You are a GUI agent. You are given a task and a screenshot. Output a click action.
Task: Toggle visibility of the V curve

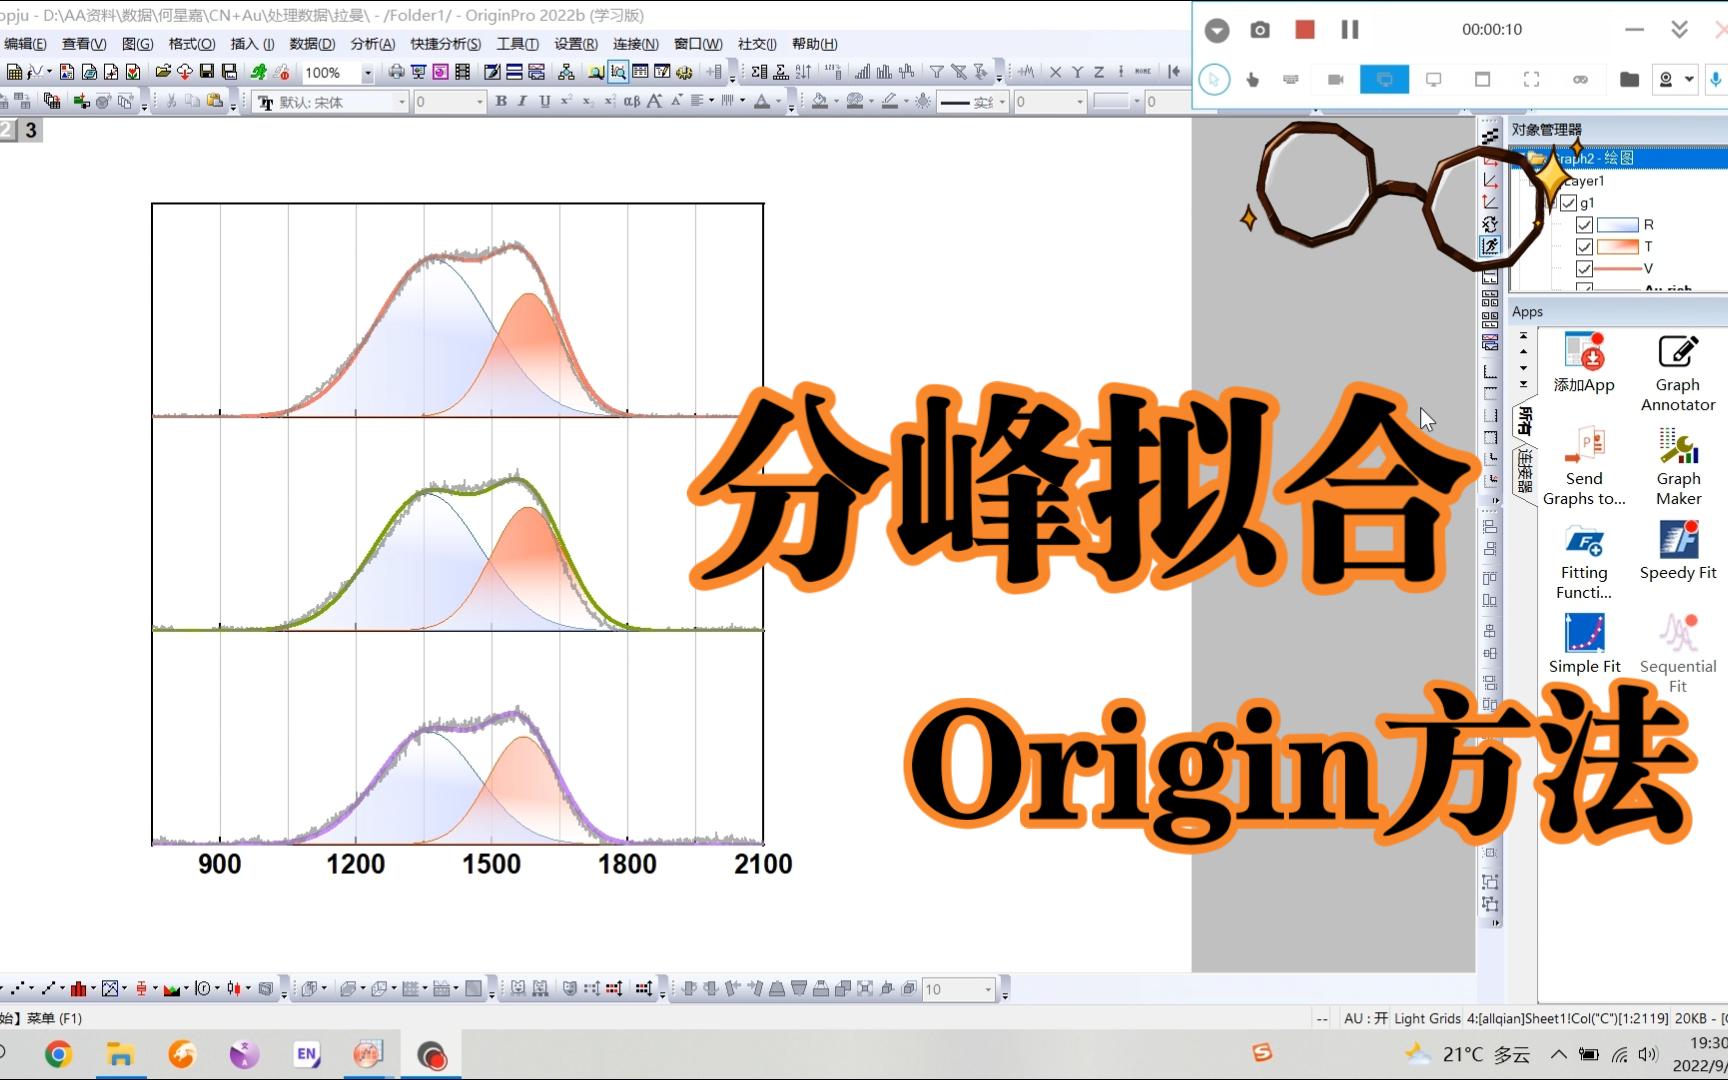click(1584, 268)
